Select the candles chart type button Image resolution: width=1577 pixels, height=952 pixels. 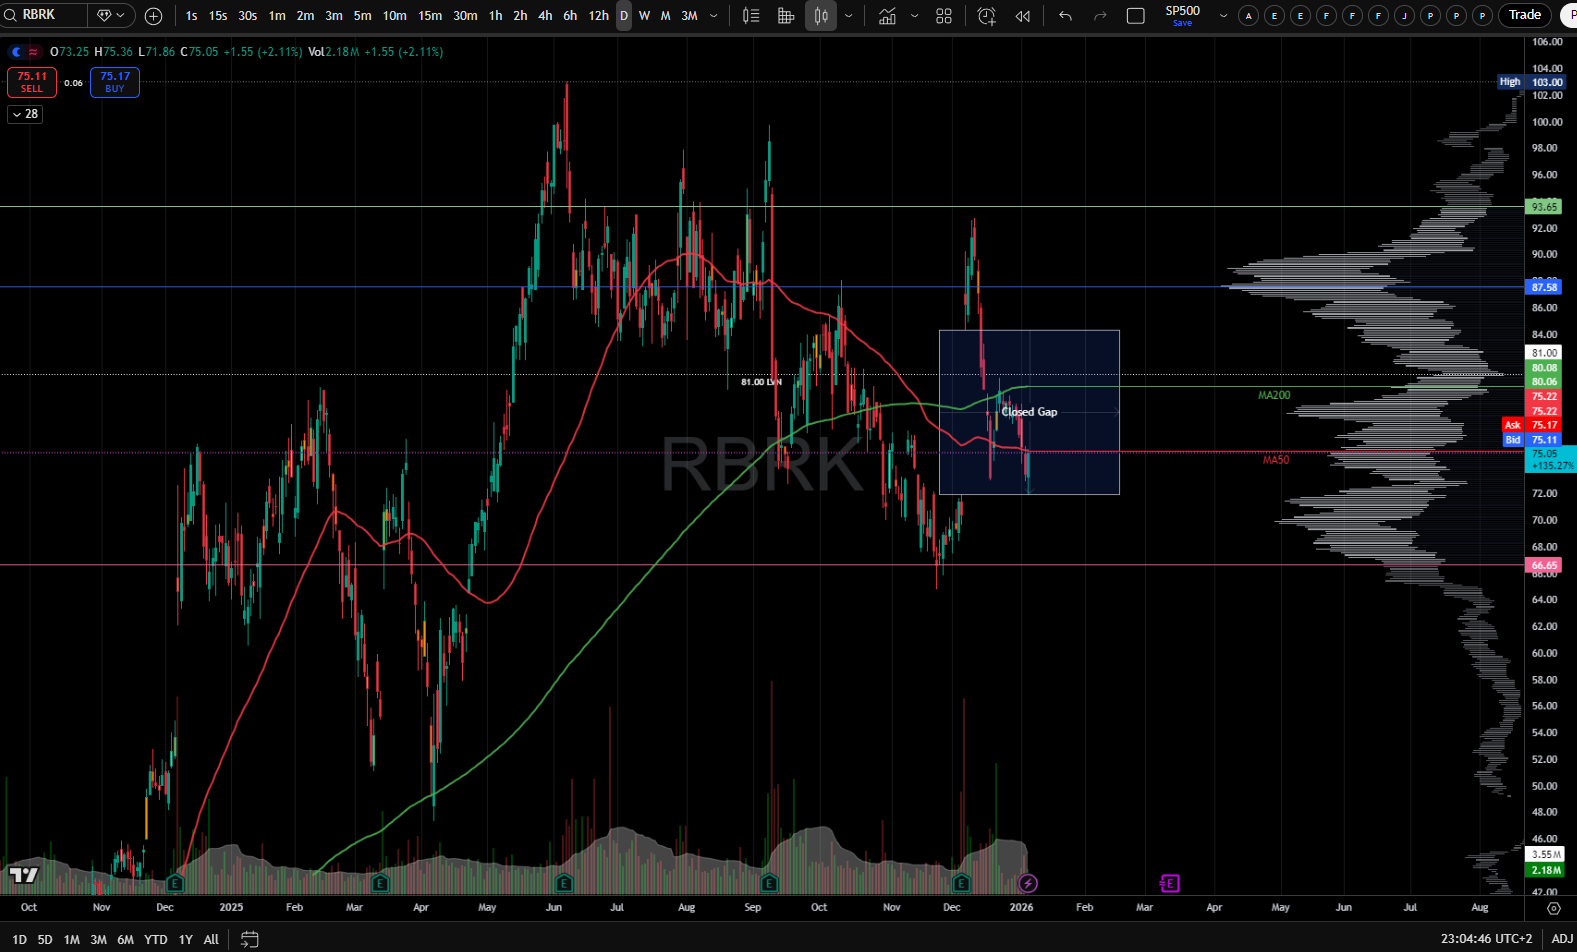820,16
